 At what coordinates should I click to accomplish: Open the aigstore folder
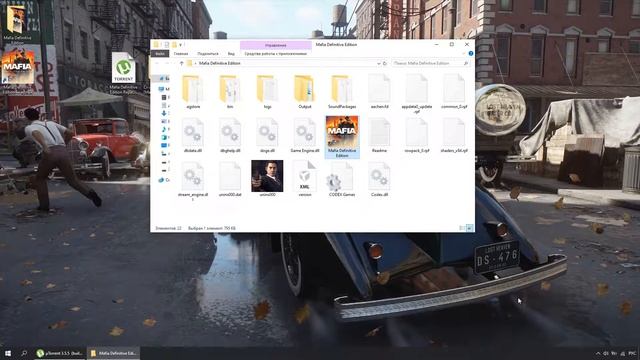pos(193,92)
